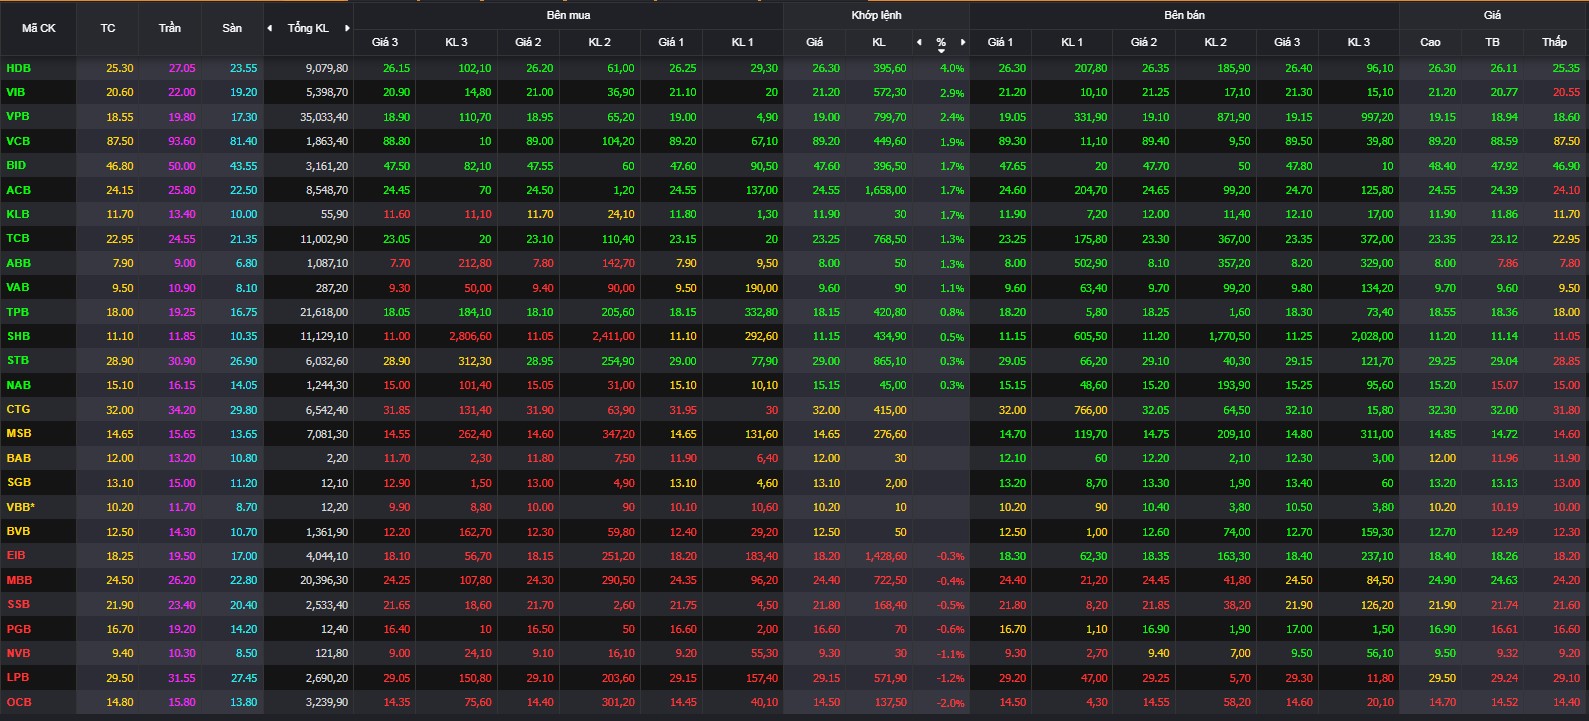Click the Khớp lệnh group header
Viewport: 1589px width, 721px height.
click(876, 15)
